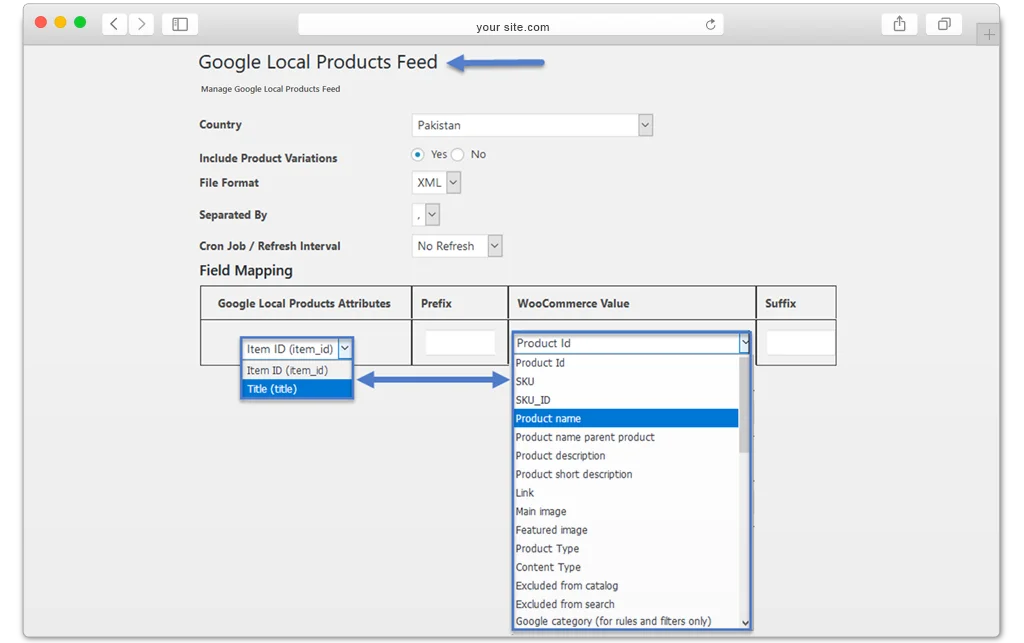Image resolution: width=1024 pixels, height=643 pixels.
Task: Click the Prefix column header
Action: click(x=436, y=304)
